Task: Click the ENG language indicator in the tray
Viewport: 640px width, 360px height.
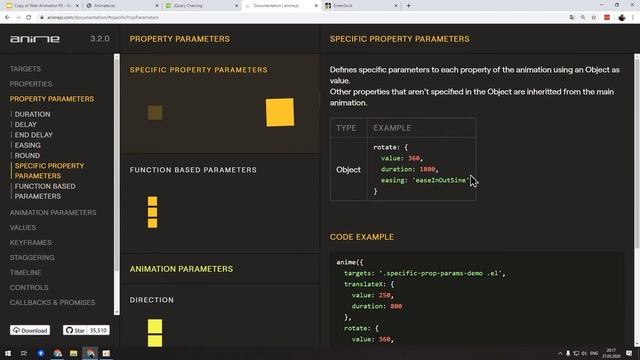Action: coord(594,353)
